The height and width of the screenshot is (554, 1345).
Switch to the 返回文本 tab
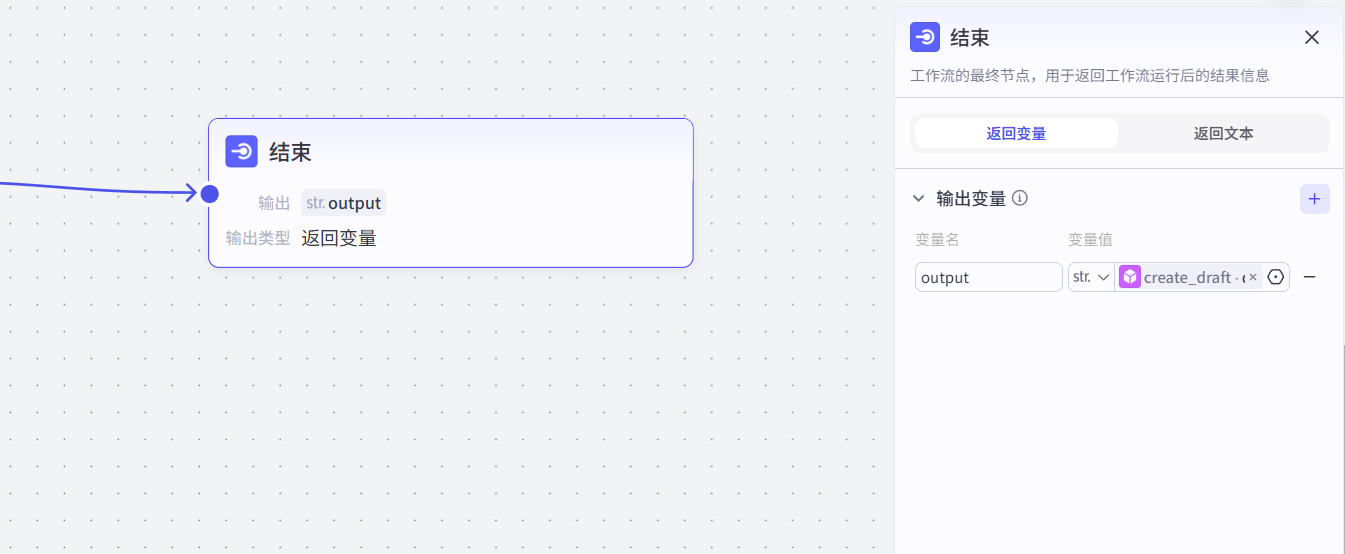pyautogui.click(x=1223, y=133)
